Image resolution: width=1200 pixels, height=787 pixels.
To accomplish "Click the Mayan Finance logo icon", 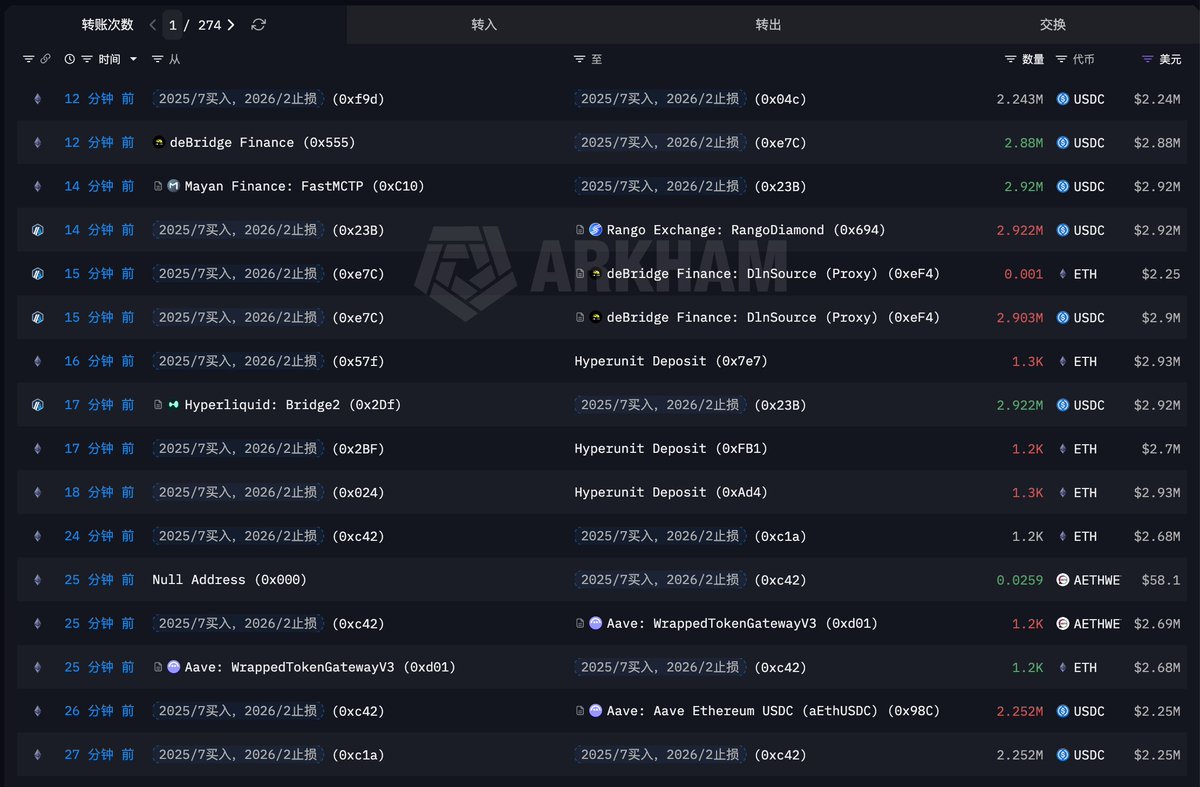I will pyautogui.click(x=174, y=187).
